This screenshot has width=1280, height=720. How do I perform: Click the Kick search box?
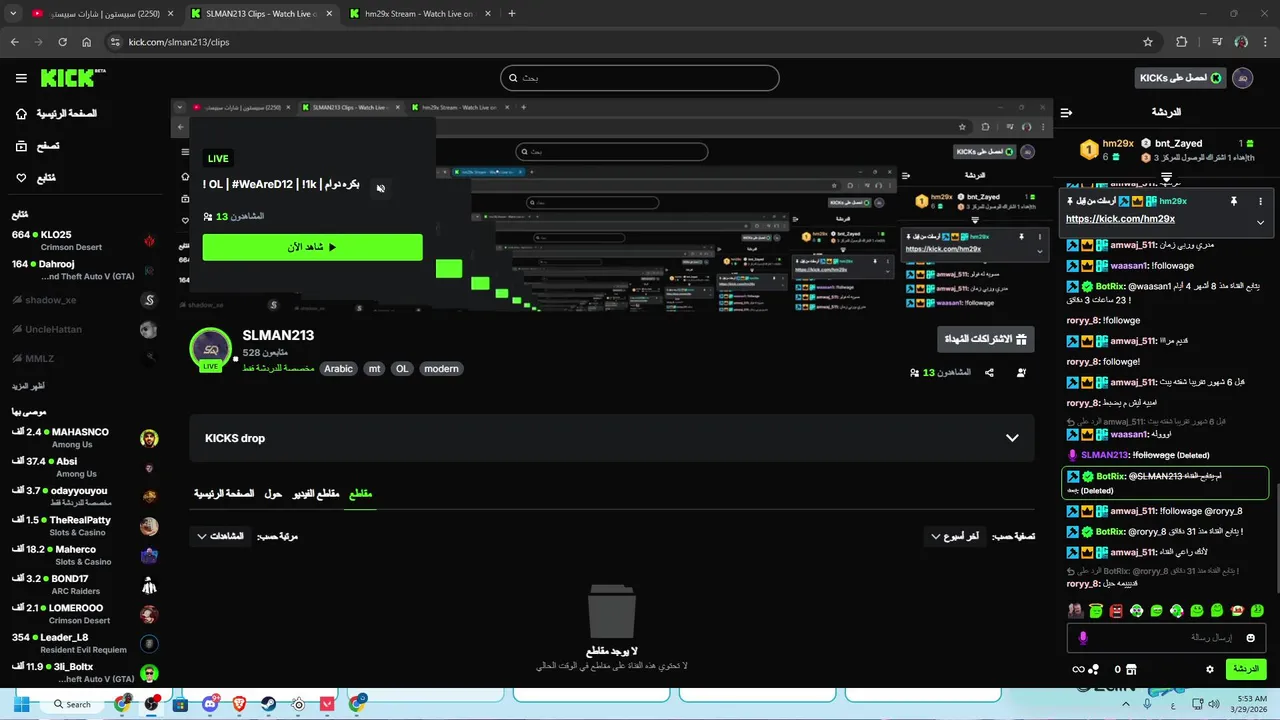click(639, 78)
